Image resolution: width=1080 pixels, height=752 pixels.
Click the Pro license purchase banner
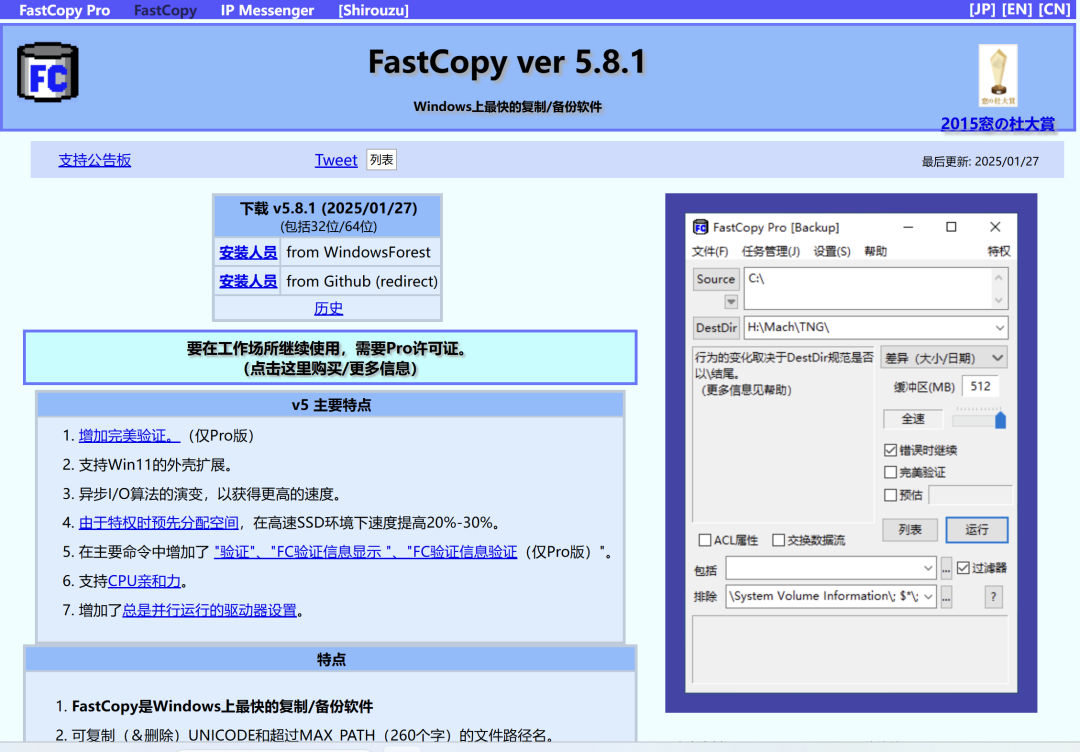point(330,358)
